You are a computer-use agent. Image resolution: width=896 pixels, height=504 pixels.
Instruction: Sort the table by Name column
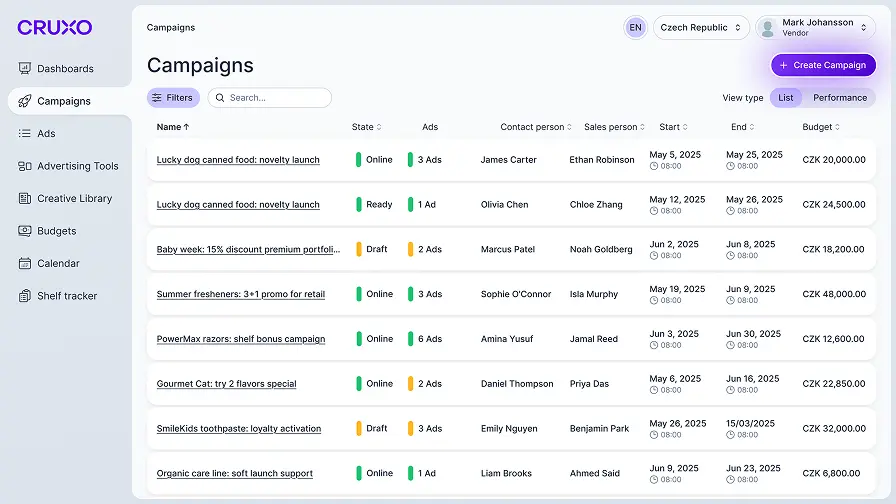tap(172, 127)
